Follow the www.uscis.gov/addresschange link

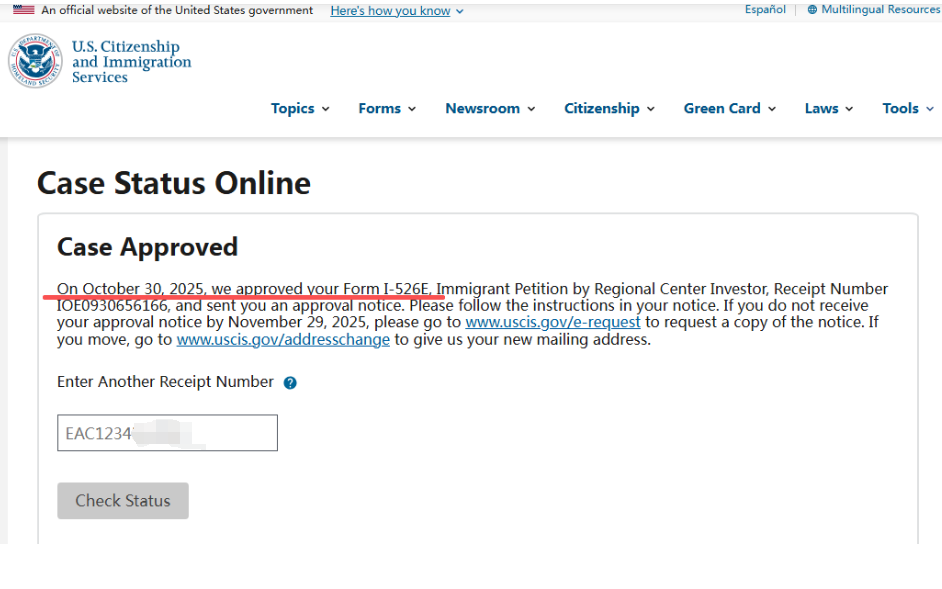[x=283, y=340]
